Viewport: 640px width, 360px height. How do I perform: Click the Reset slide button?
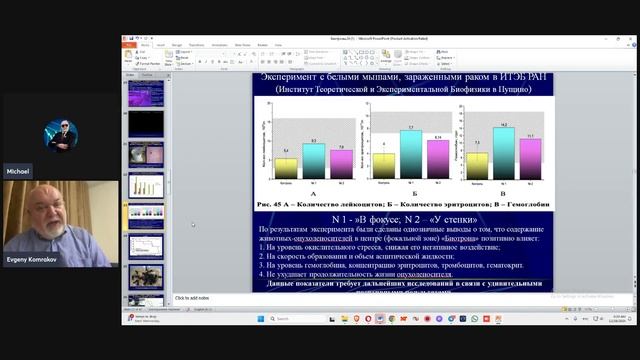182,58
